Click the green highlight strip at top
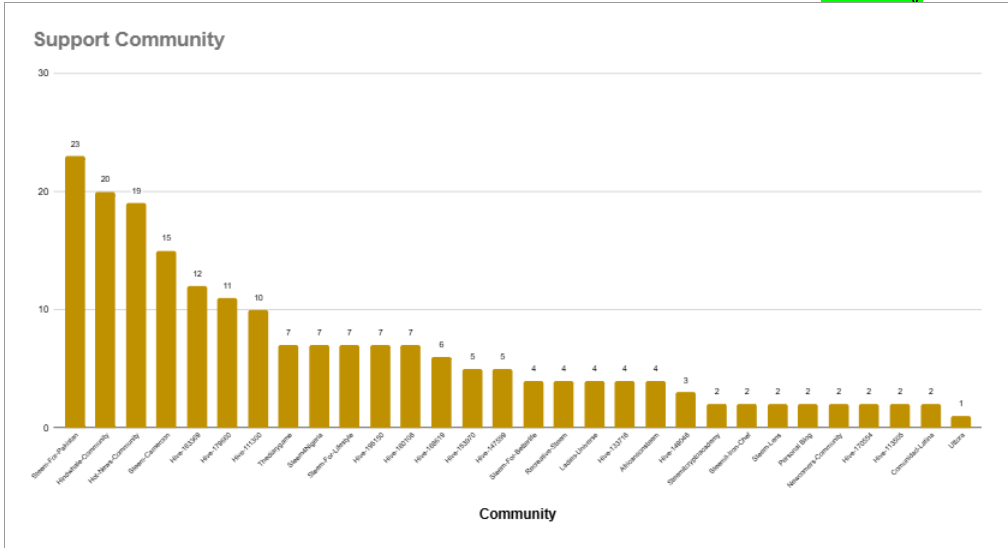 [x=872, y=1]
